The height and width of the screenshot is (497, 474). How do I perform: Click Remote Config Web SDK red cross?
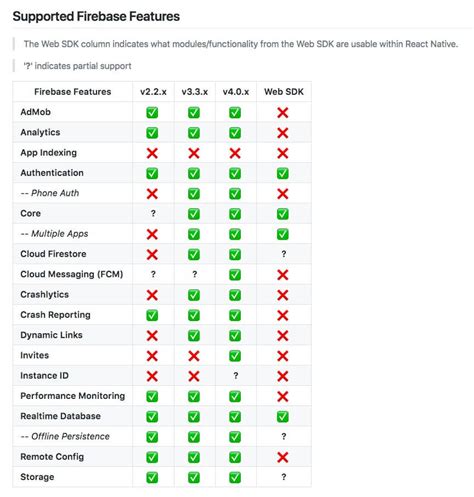(x=283, y=457)
